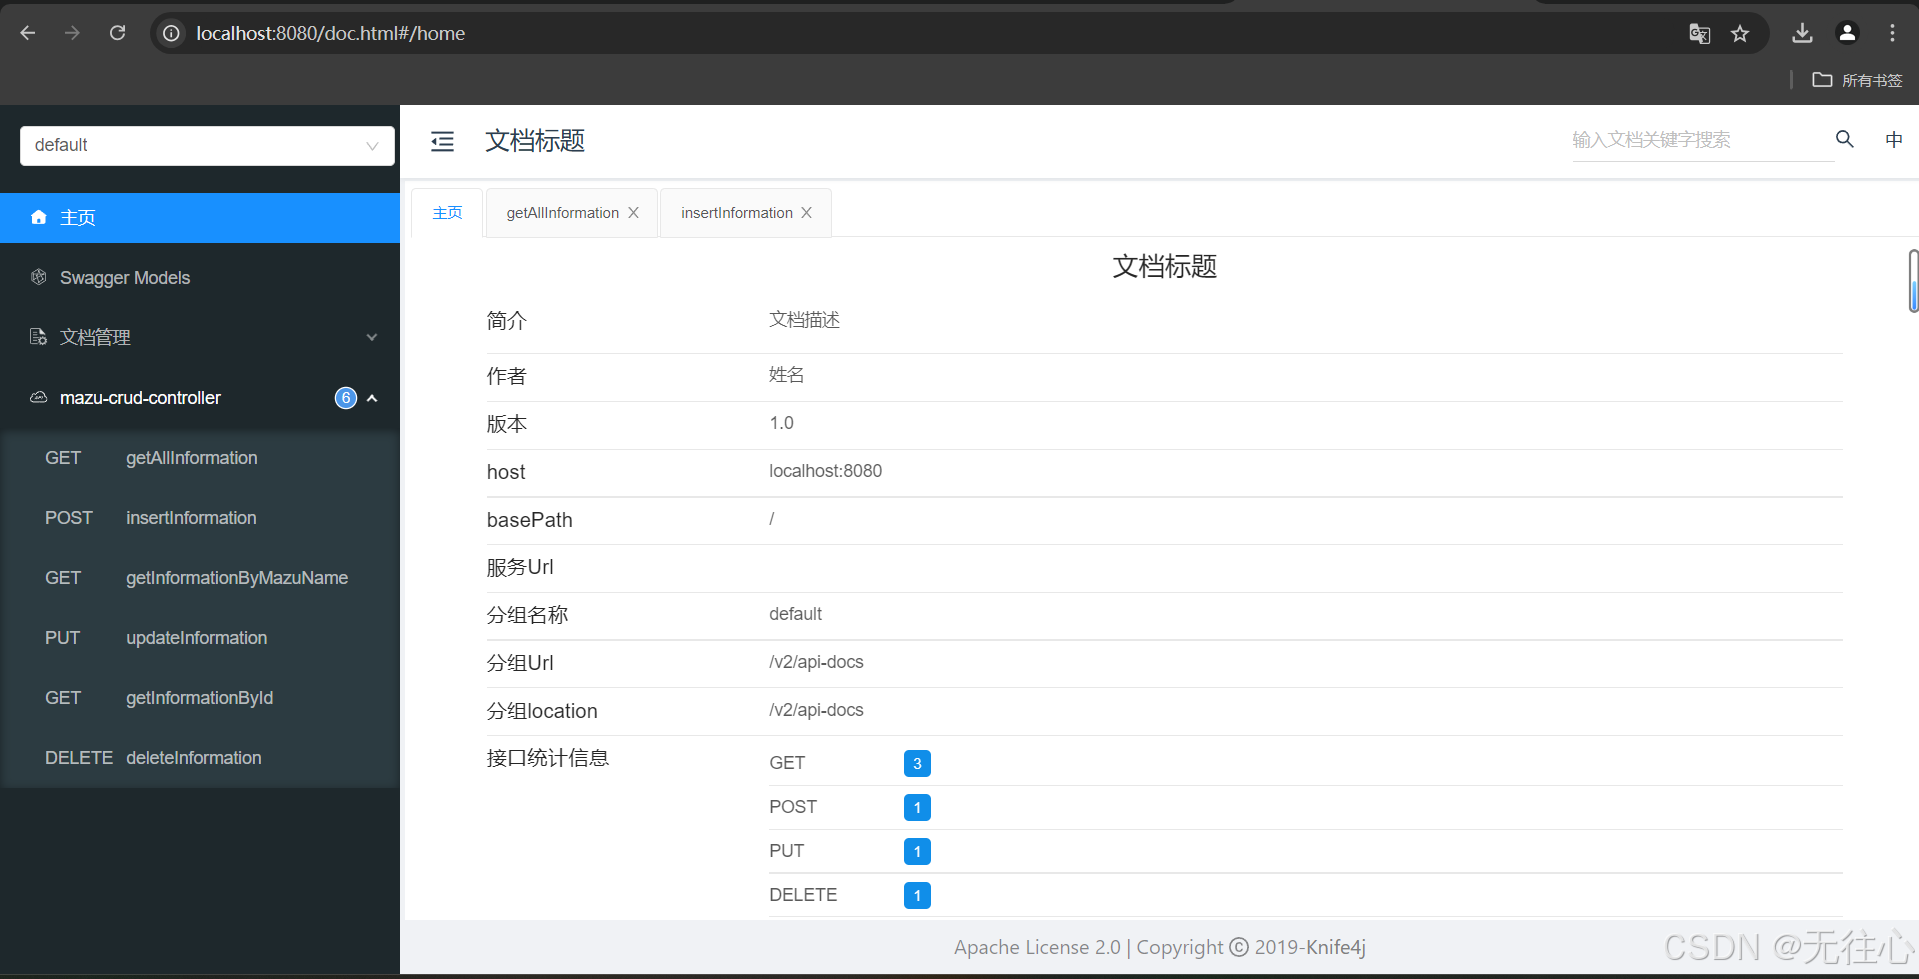Click the 6 count badge on mazu-crud-controller
The image size is (1919, 979).
click(346, 398)
